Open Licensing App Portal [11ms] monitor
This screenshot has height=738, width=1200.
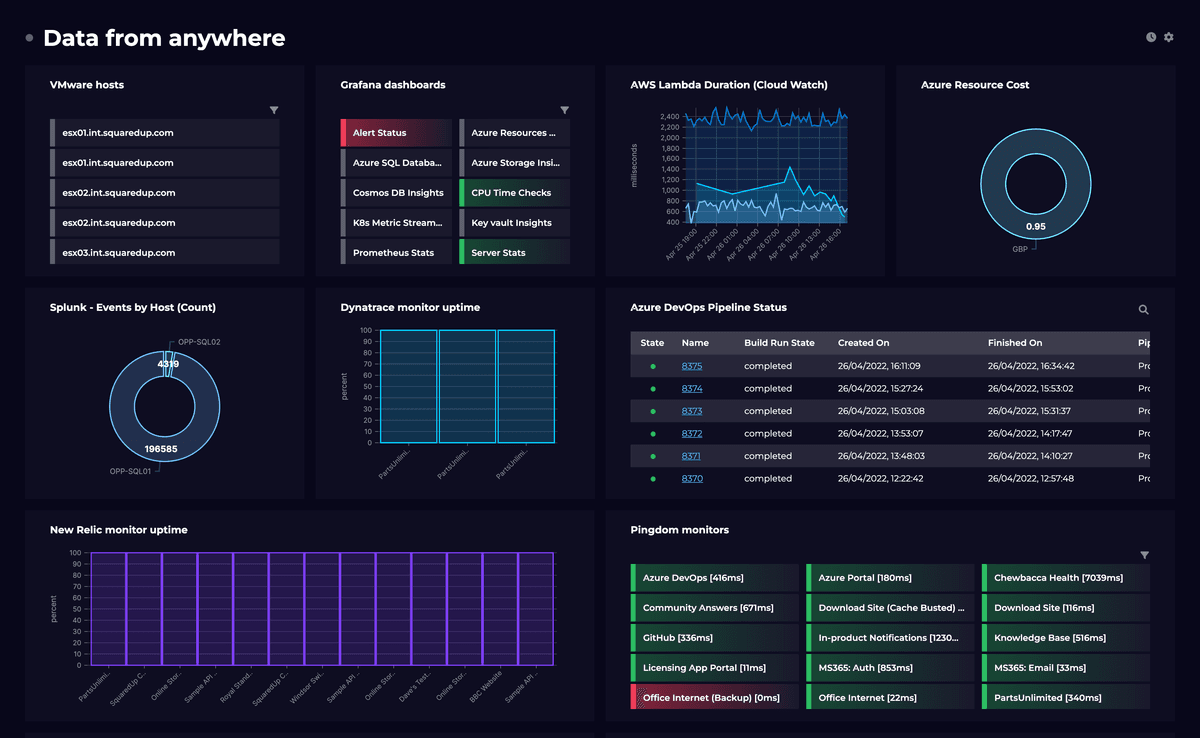tap(715, 667)
